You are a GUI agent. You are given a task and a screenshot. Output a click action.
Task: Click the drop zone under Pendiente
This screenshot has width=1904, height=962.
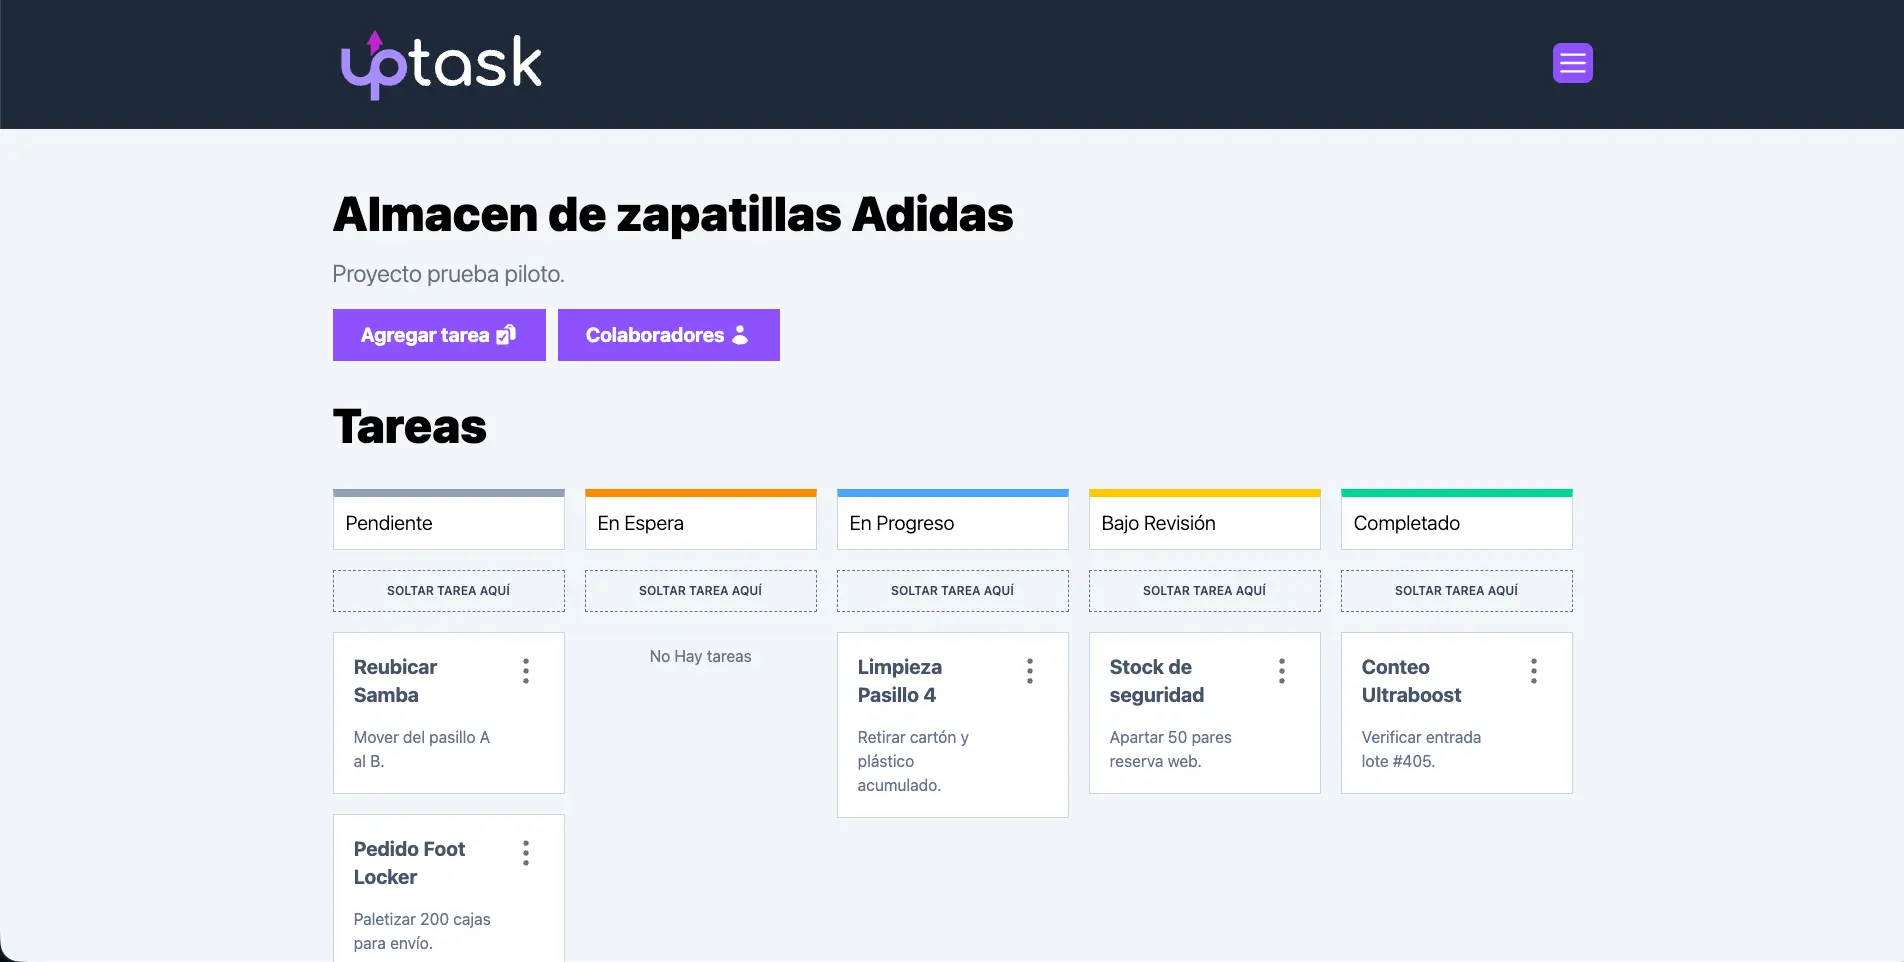click(448, 591)
